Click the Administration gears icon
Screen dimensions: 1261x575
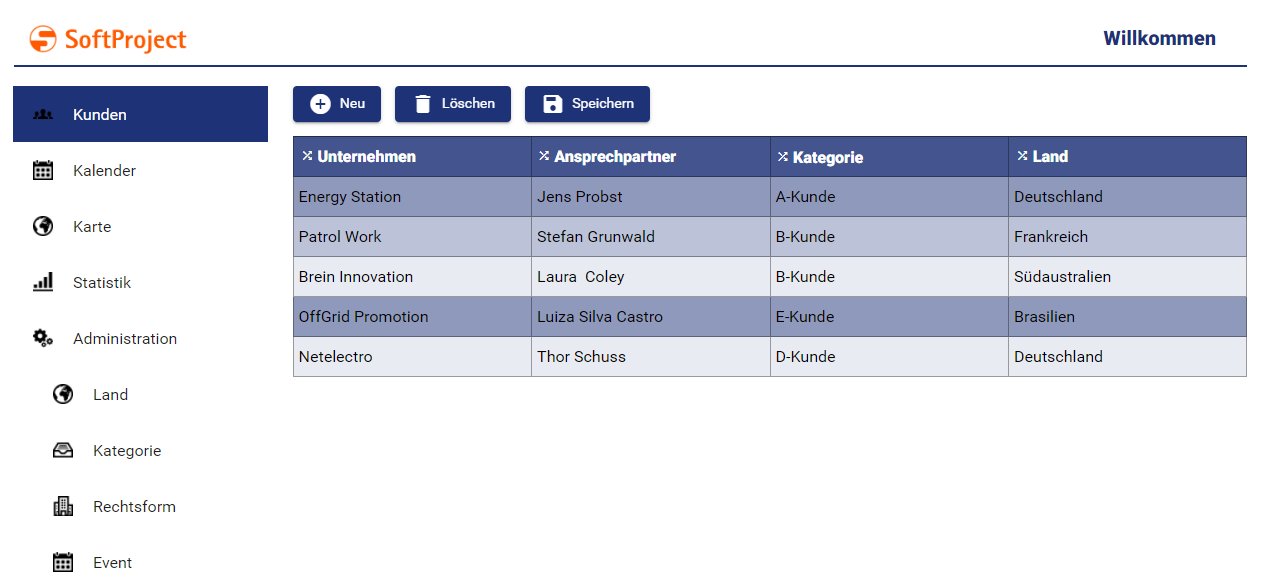[43, 339]
